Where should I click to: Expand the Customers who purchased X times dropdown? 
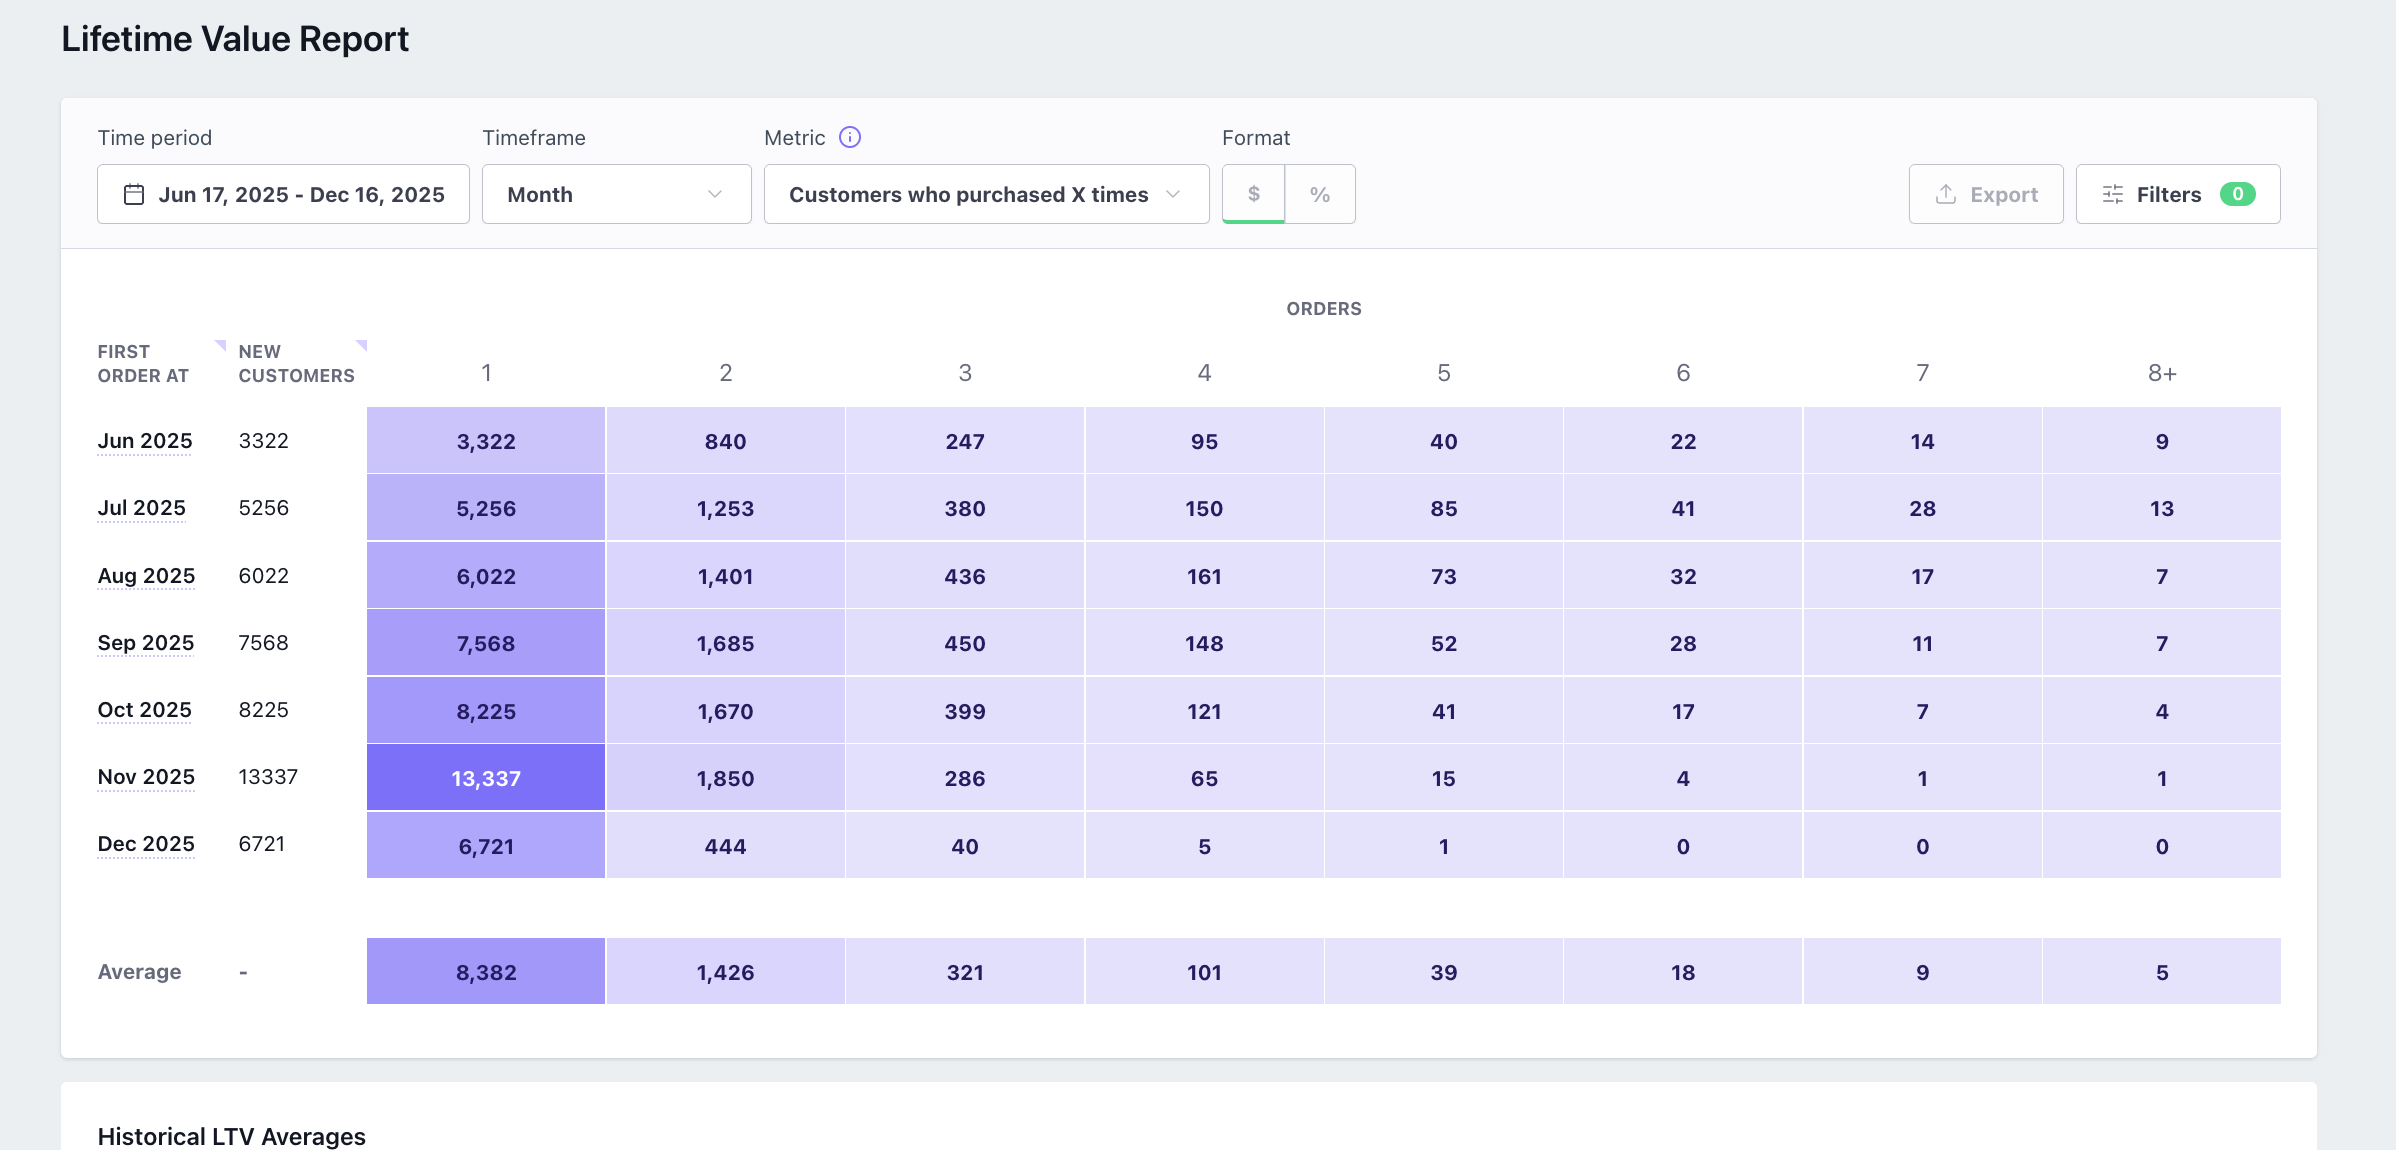pos(985,194)
